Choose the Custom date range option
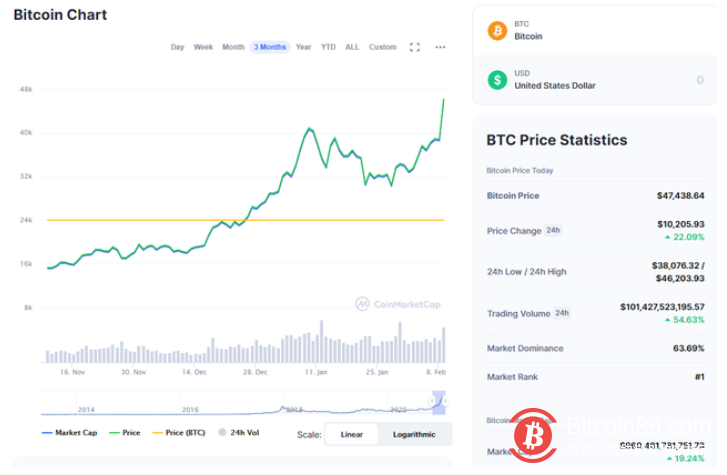The width and height of the screenshot is (727, 475). pyautogui.click(x=382, y=47)
